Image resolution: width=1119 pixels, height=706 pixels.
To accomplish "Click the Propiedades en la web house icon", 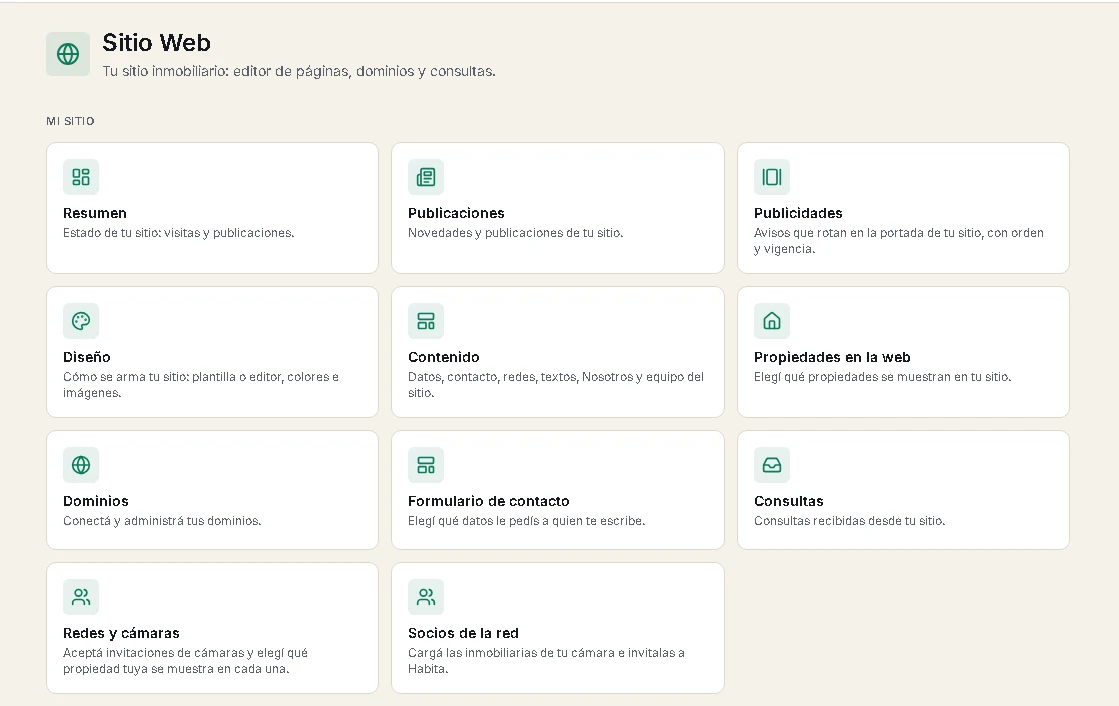I will click(771, 321).
